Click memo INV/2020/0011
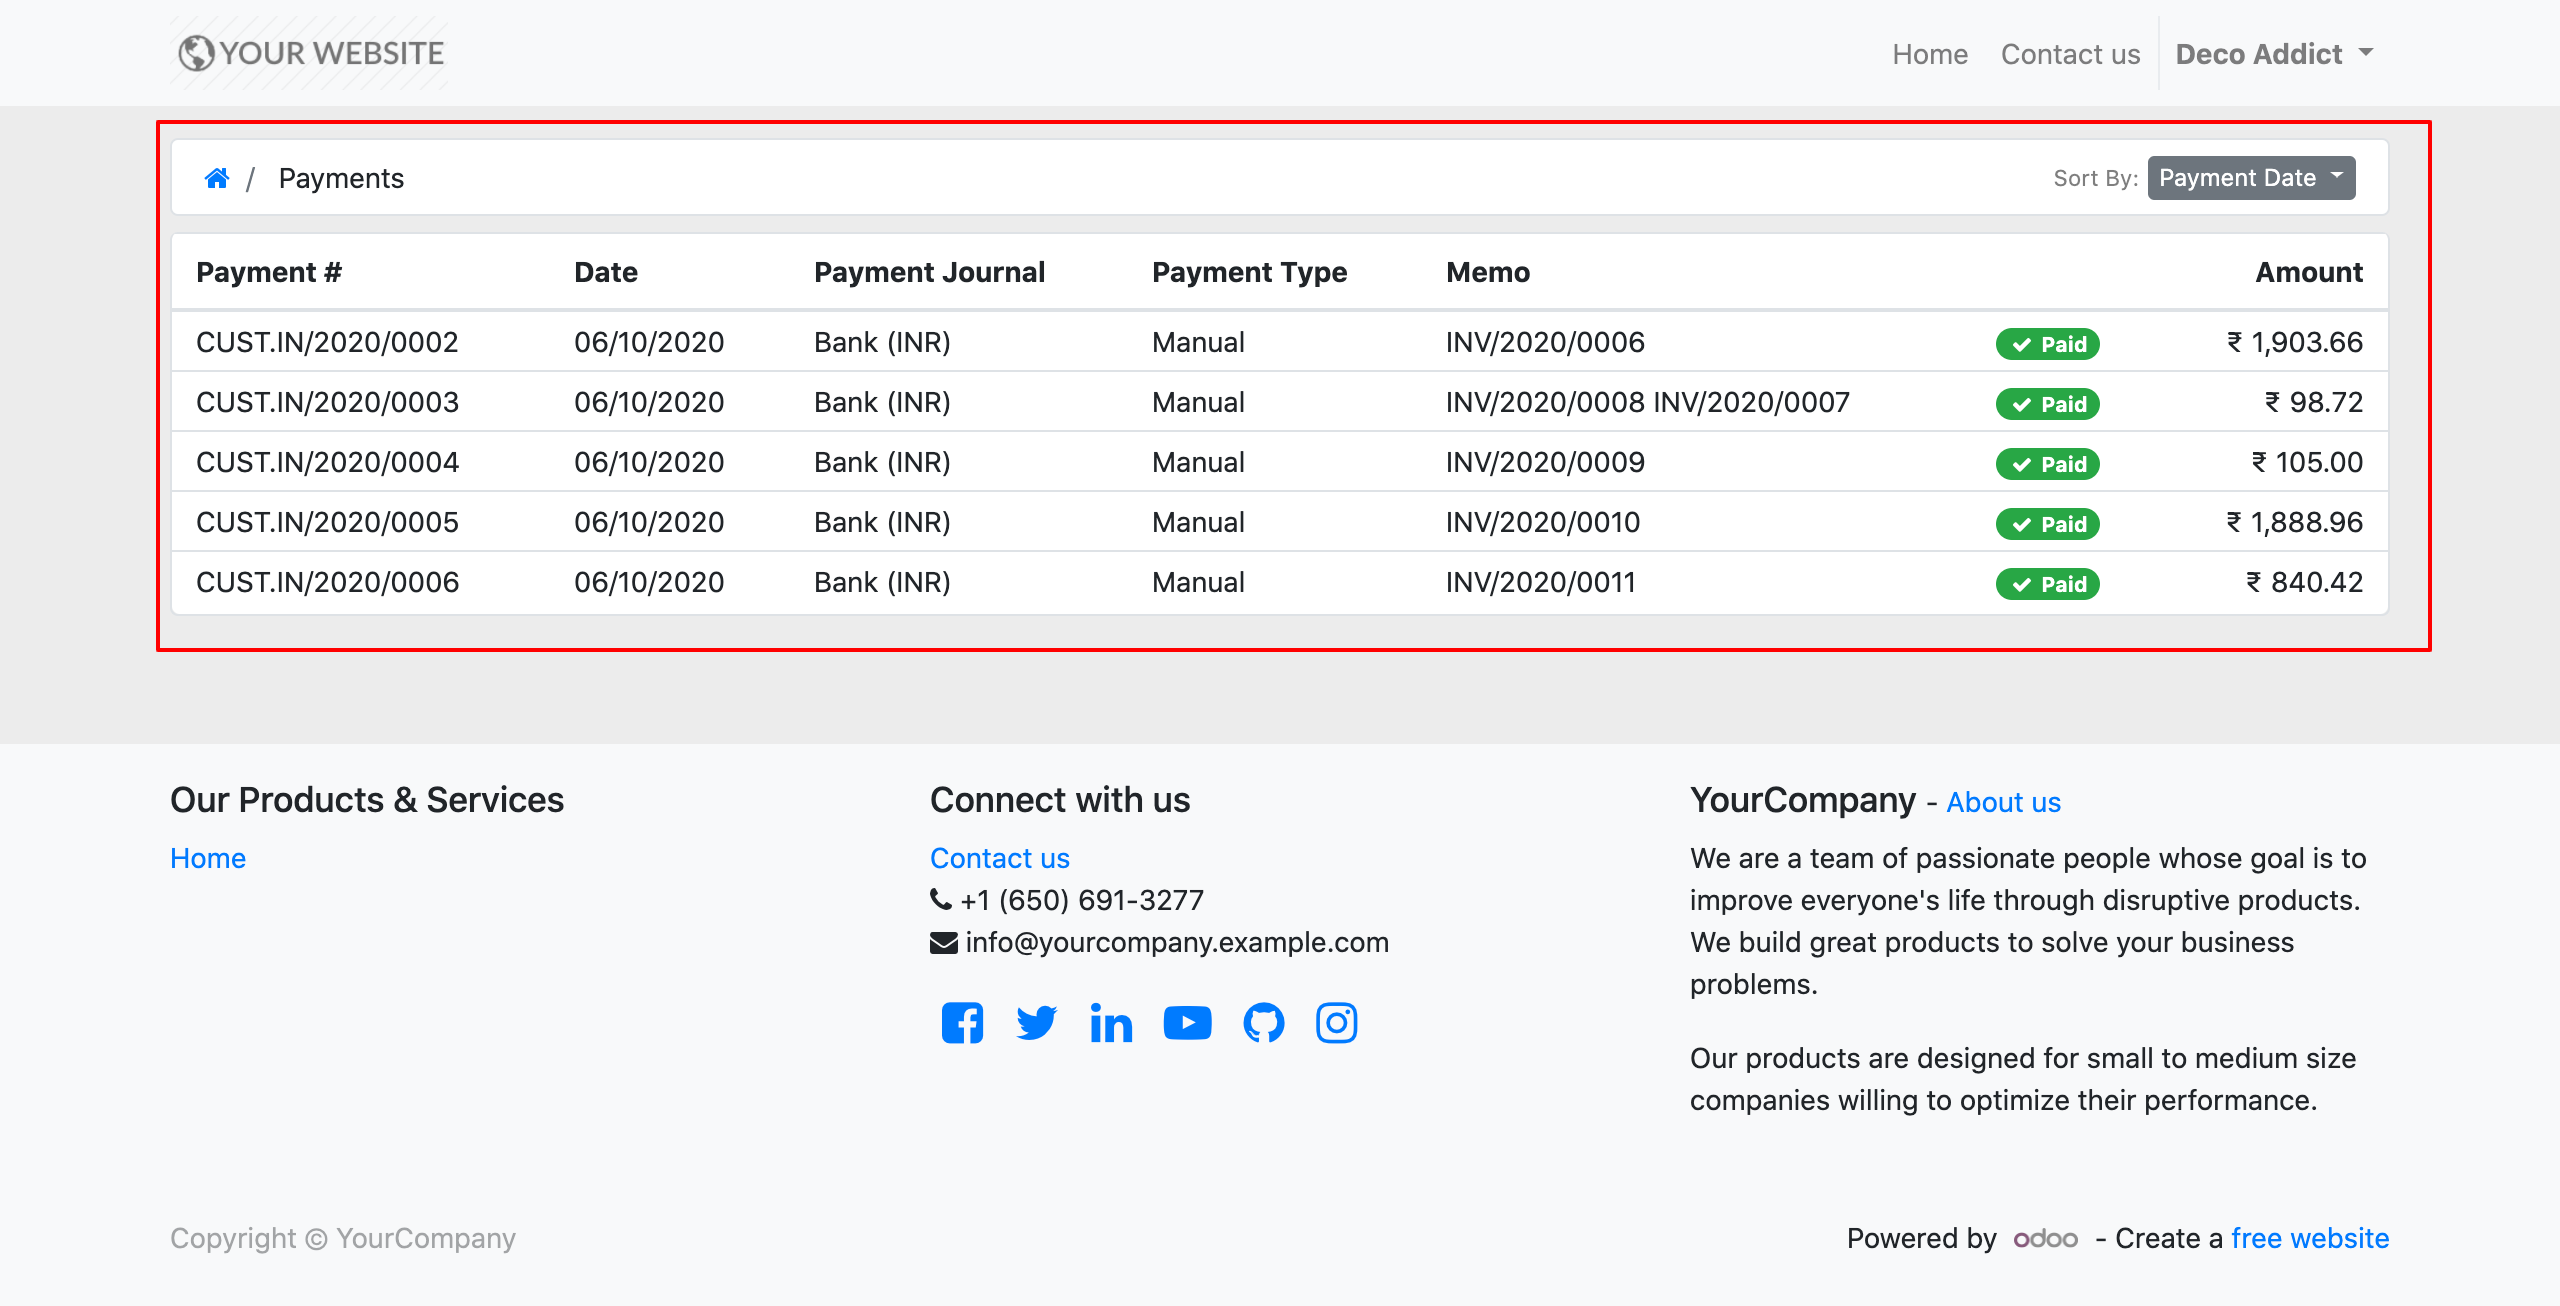The image size is (2560, 1306). point(1541,582)
